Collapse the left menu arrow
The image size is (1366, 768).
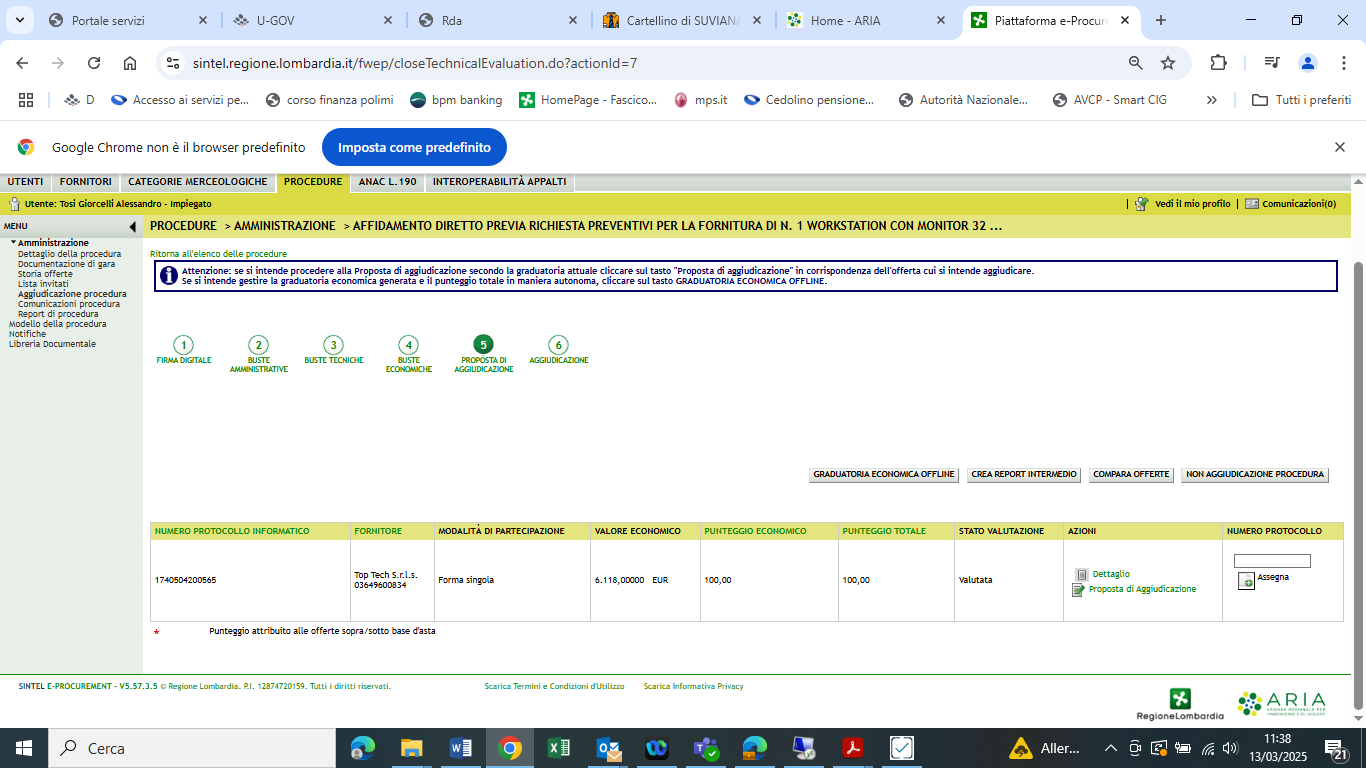click(132, 227)
